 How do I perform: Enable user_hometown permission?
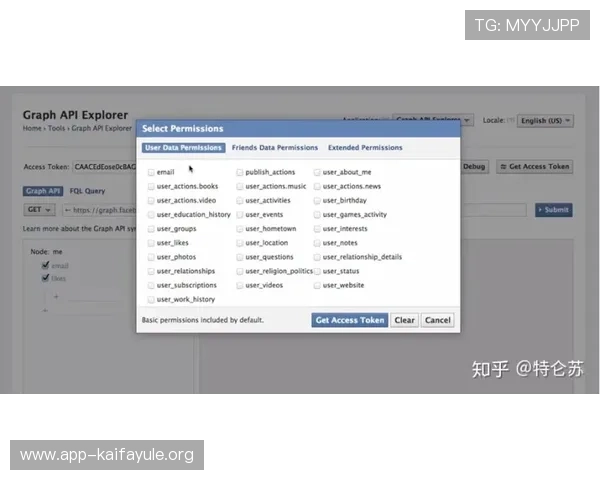[240, 229]
